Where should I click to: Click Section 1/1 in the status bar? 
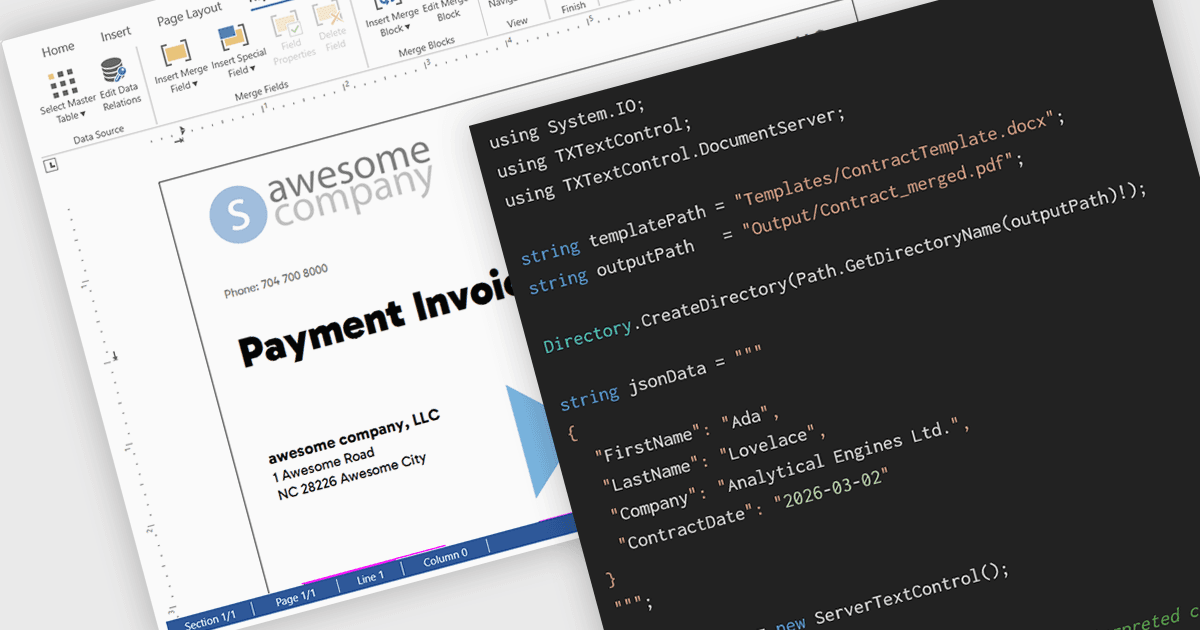click(x=210, y=619)
